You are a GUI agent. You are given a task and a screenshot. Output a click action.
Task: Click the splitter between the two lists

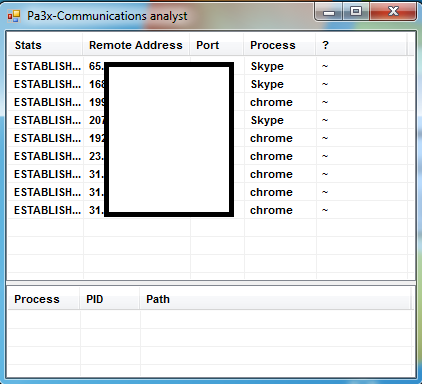pos(211,283)
